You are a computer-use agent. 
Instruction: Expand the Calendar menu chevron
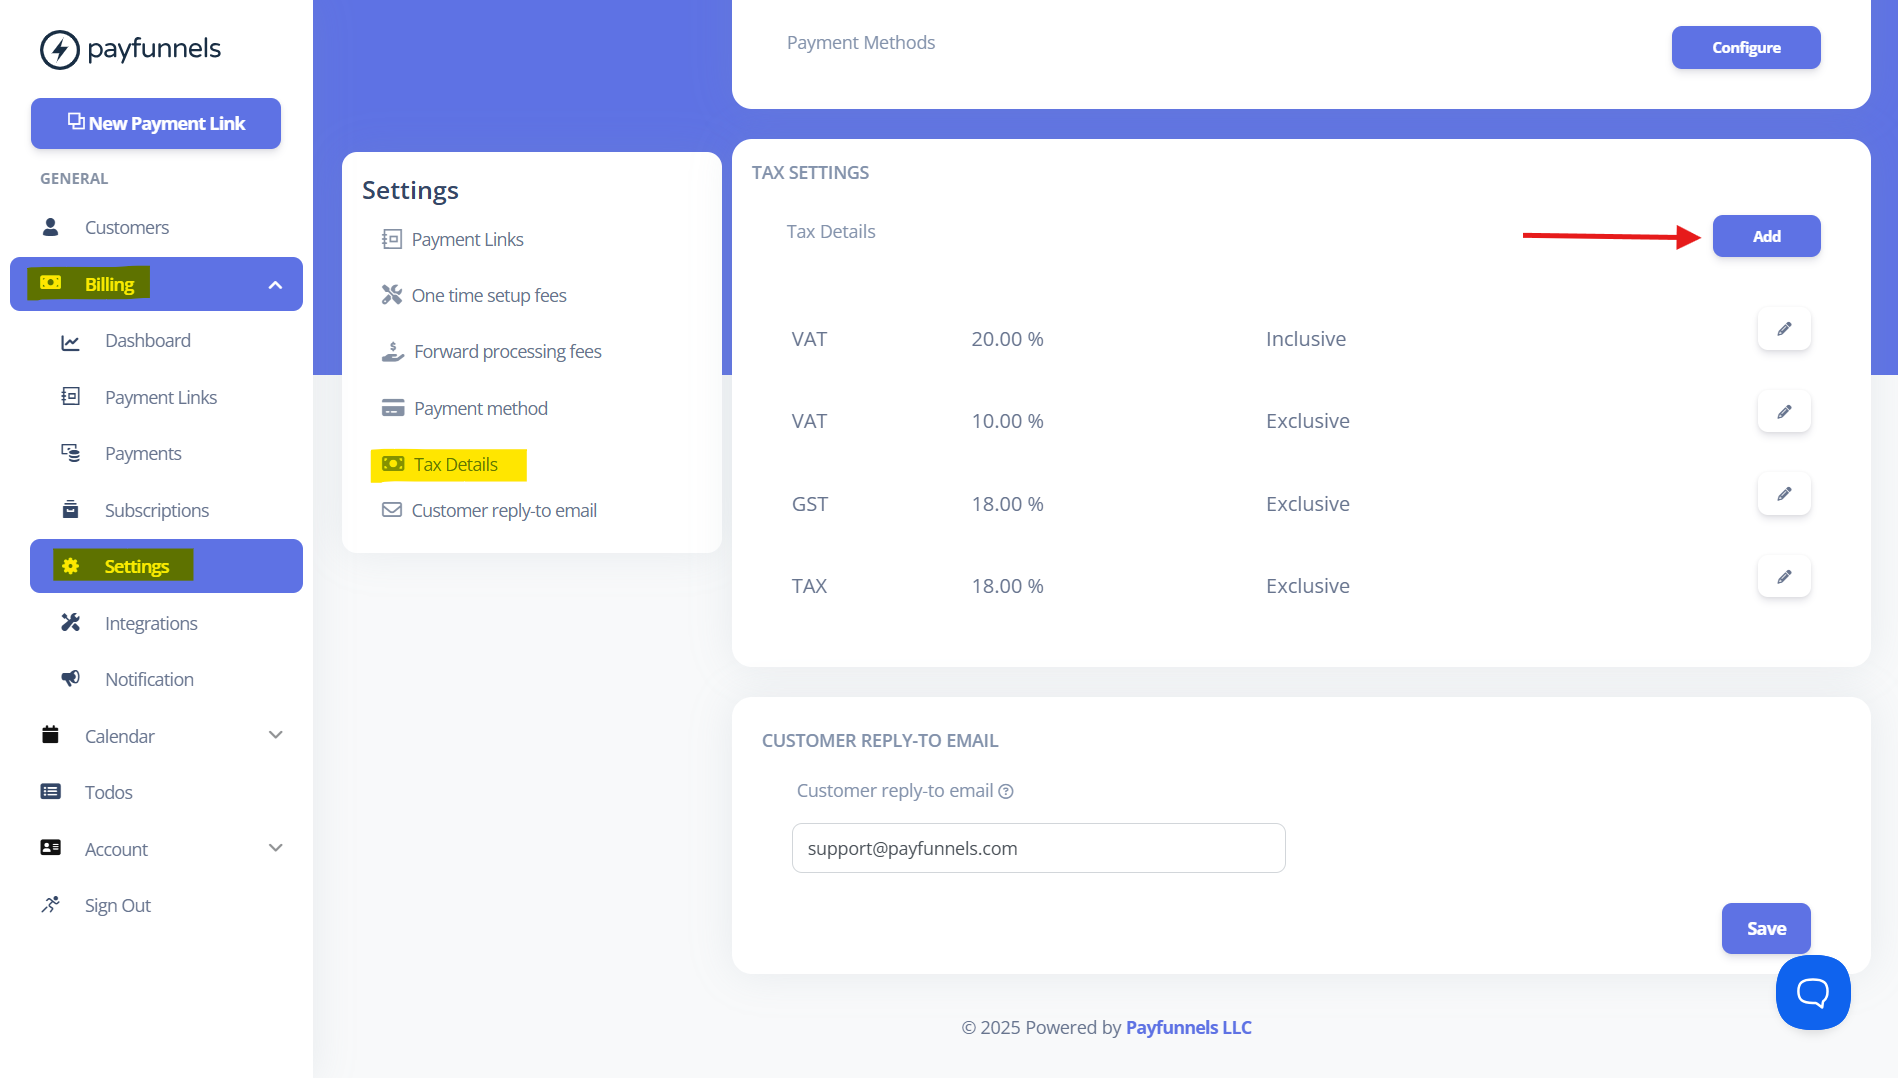coord(276,735)
